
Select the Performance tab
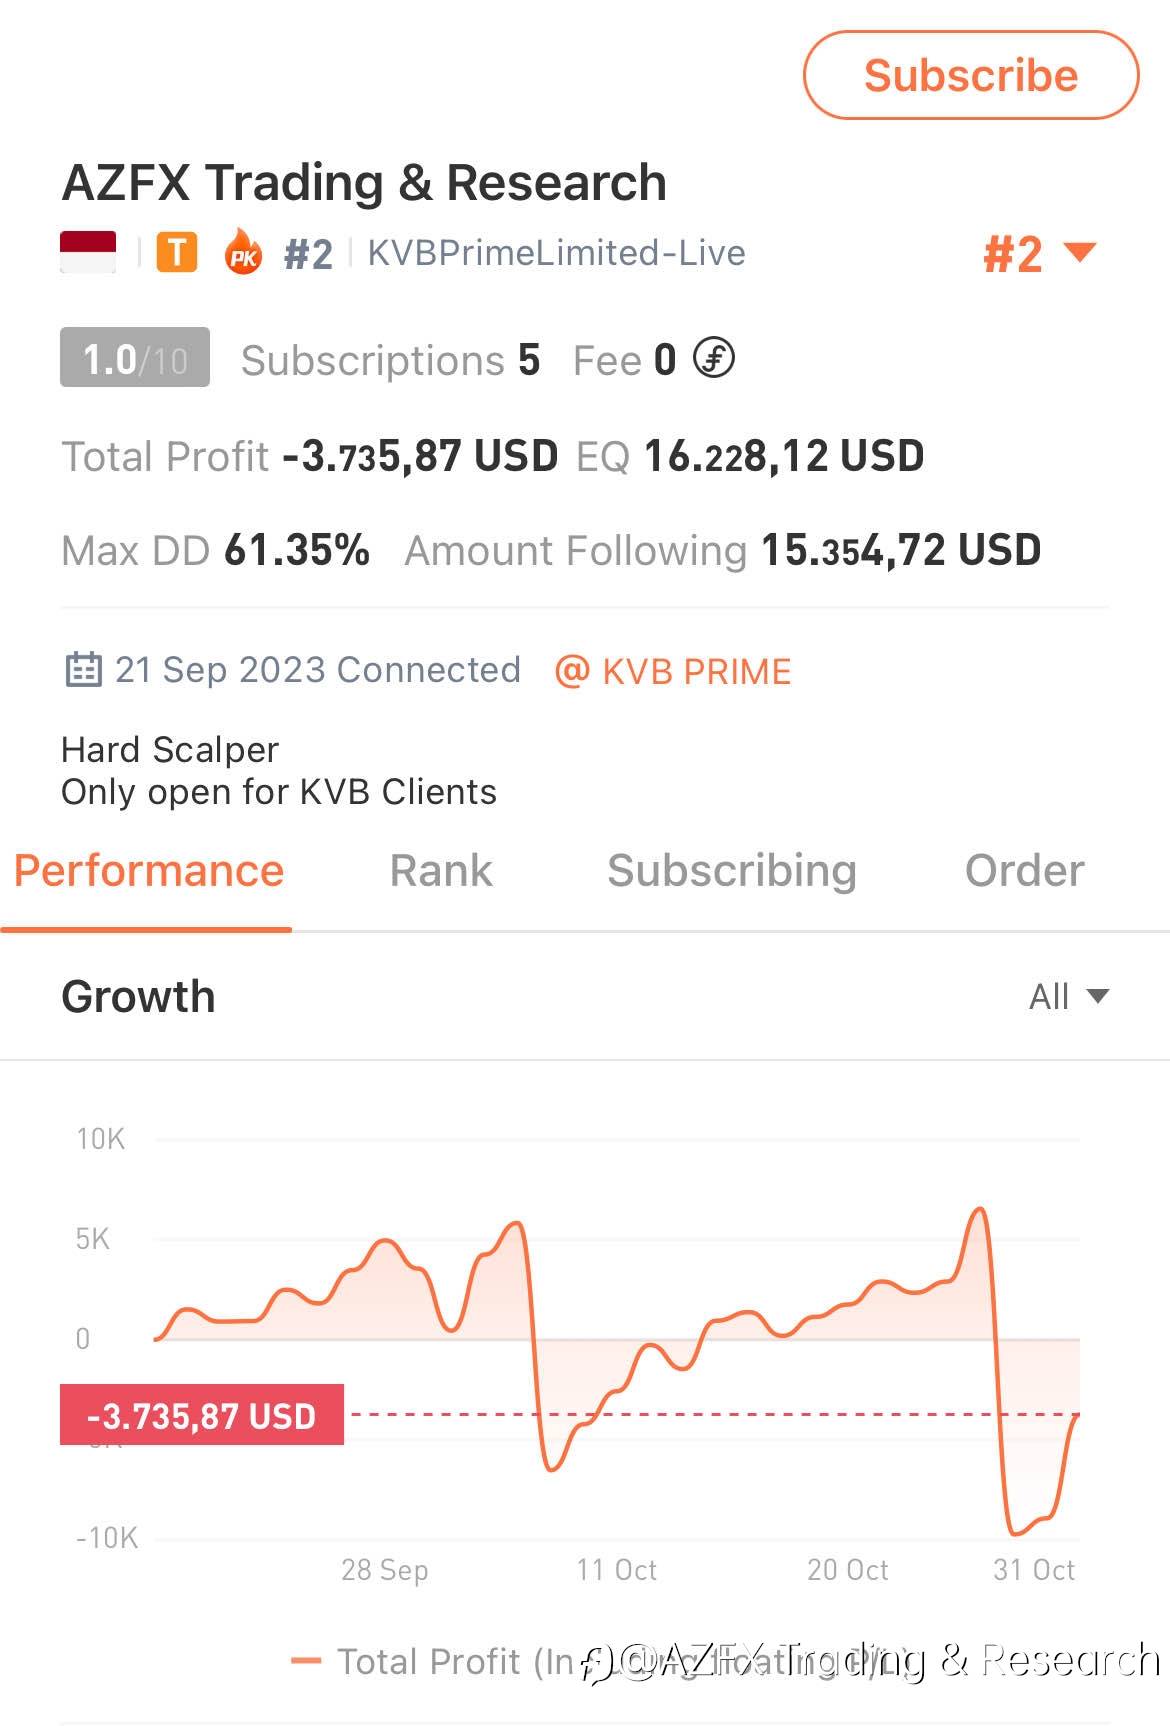[x=149, y=870]
